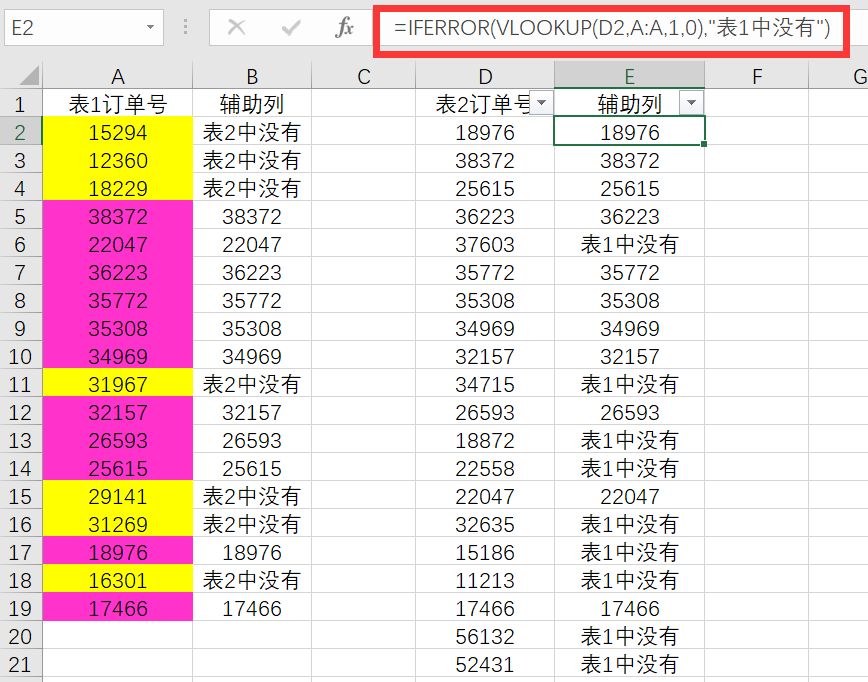Select yellow cell 15294 in column A
This screenshot has width=868, height=682.
tap(117, 132)
